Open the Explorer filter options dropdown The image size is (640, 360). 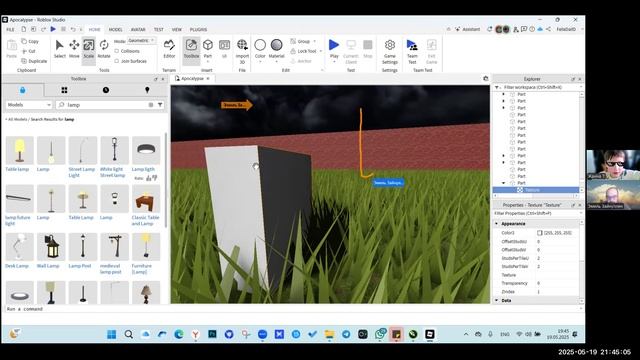pyautogui.click(x=497, y=87)
